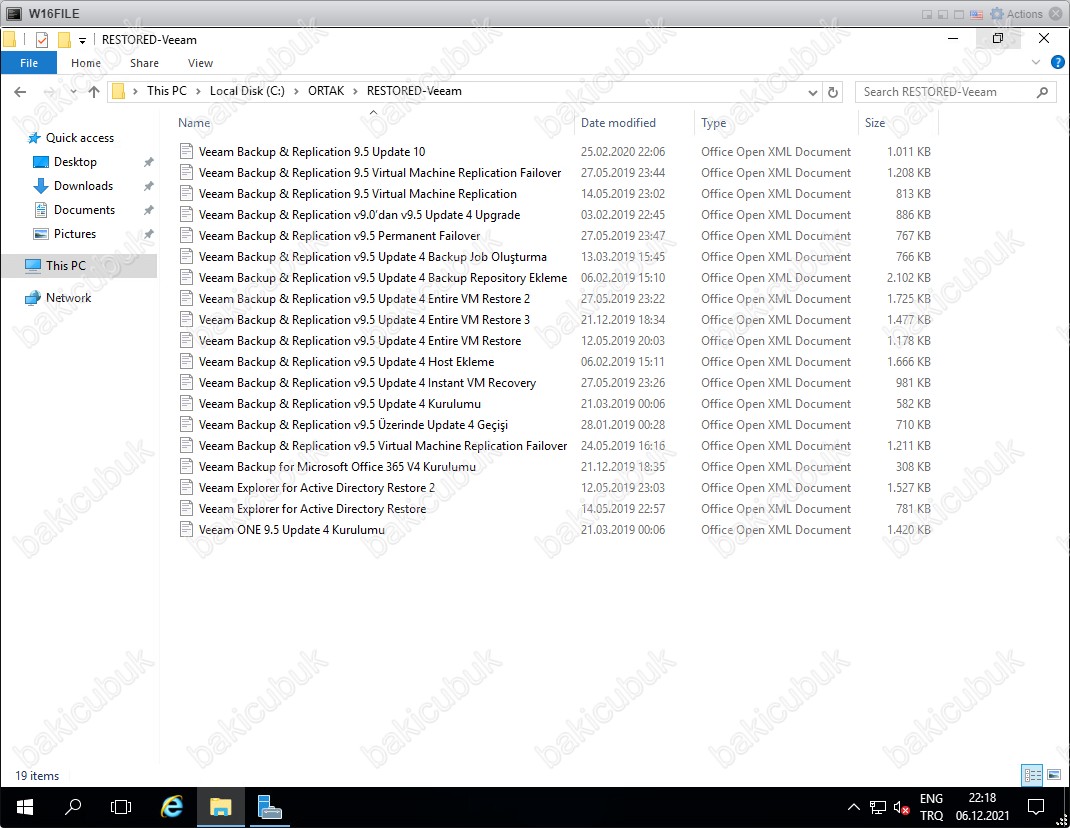Screen dimensions: 1070x828
Task: Select icon of Veeam Backup for Microsoft Office 365 V4 Kurulumu
Action: tap(186, 466)
